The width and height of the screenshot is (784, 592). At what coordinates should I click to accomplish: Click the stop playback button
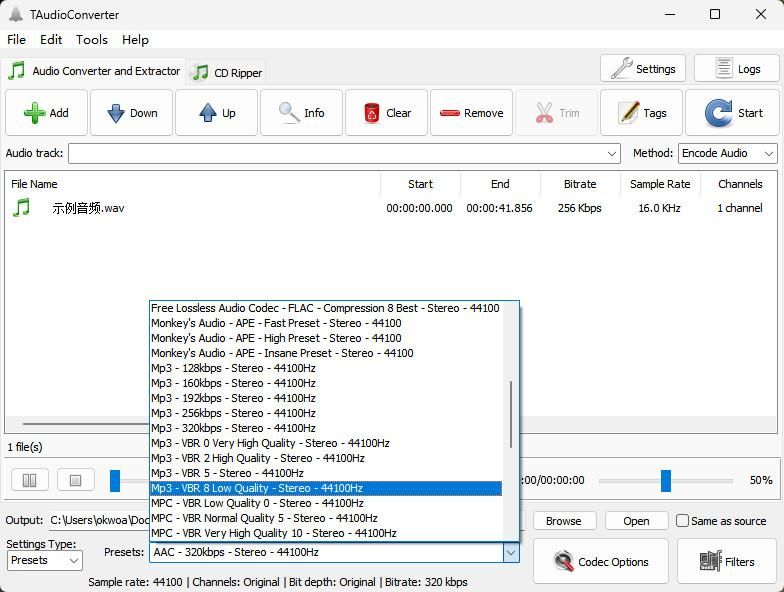coord(76,480)
